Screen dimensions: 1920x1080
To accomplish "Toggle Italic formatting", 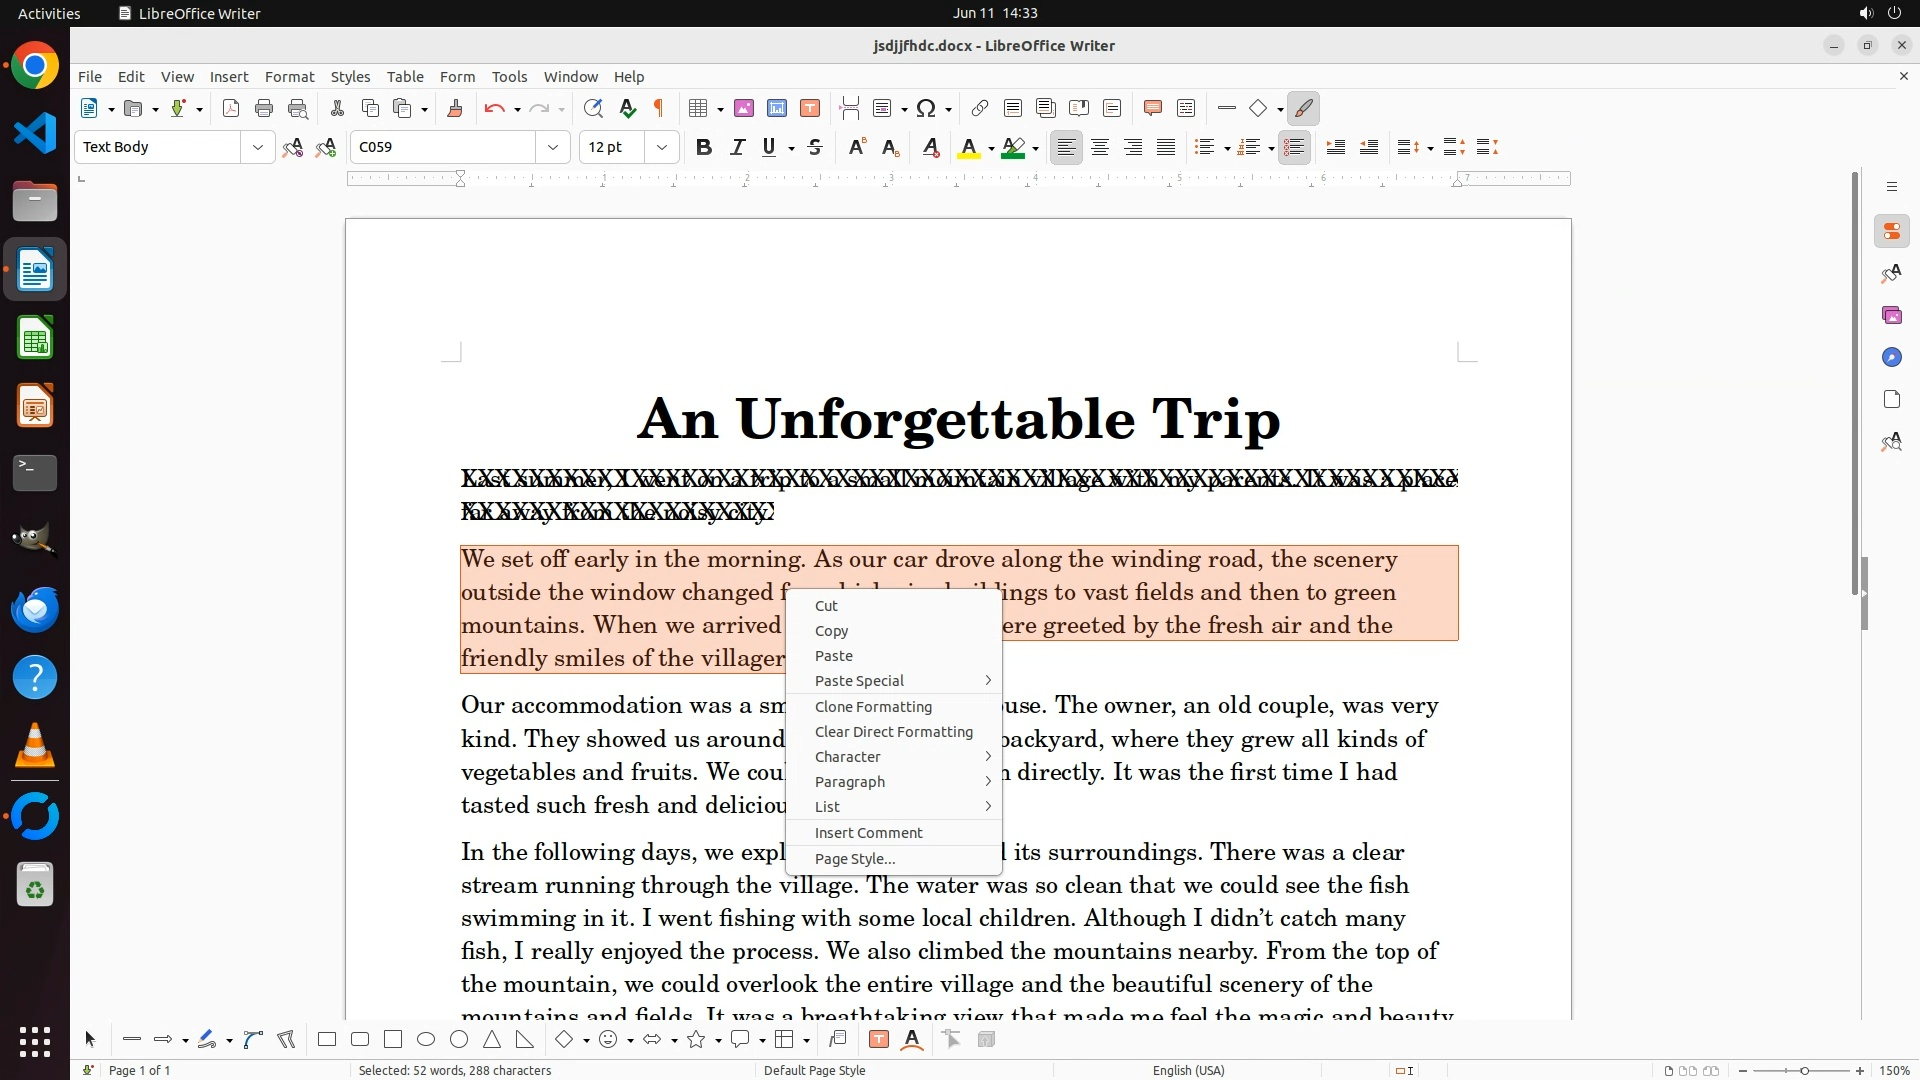I will point(737,148).
